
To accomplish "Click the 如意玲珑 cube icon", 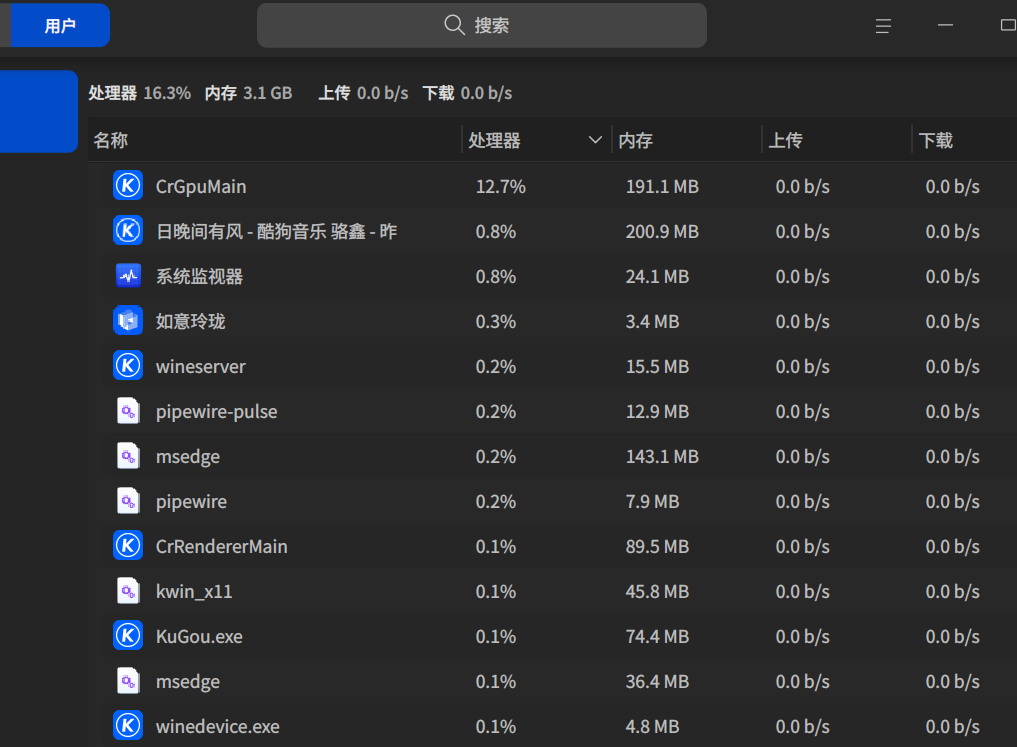I will point(128,321).
